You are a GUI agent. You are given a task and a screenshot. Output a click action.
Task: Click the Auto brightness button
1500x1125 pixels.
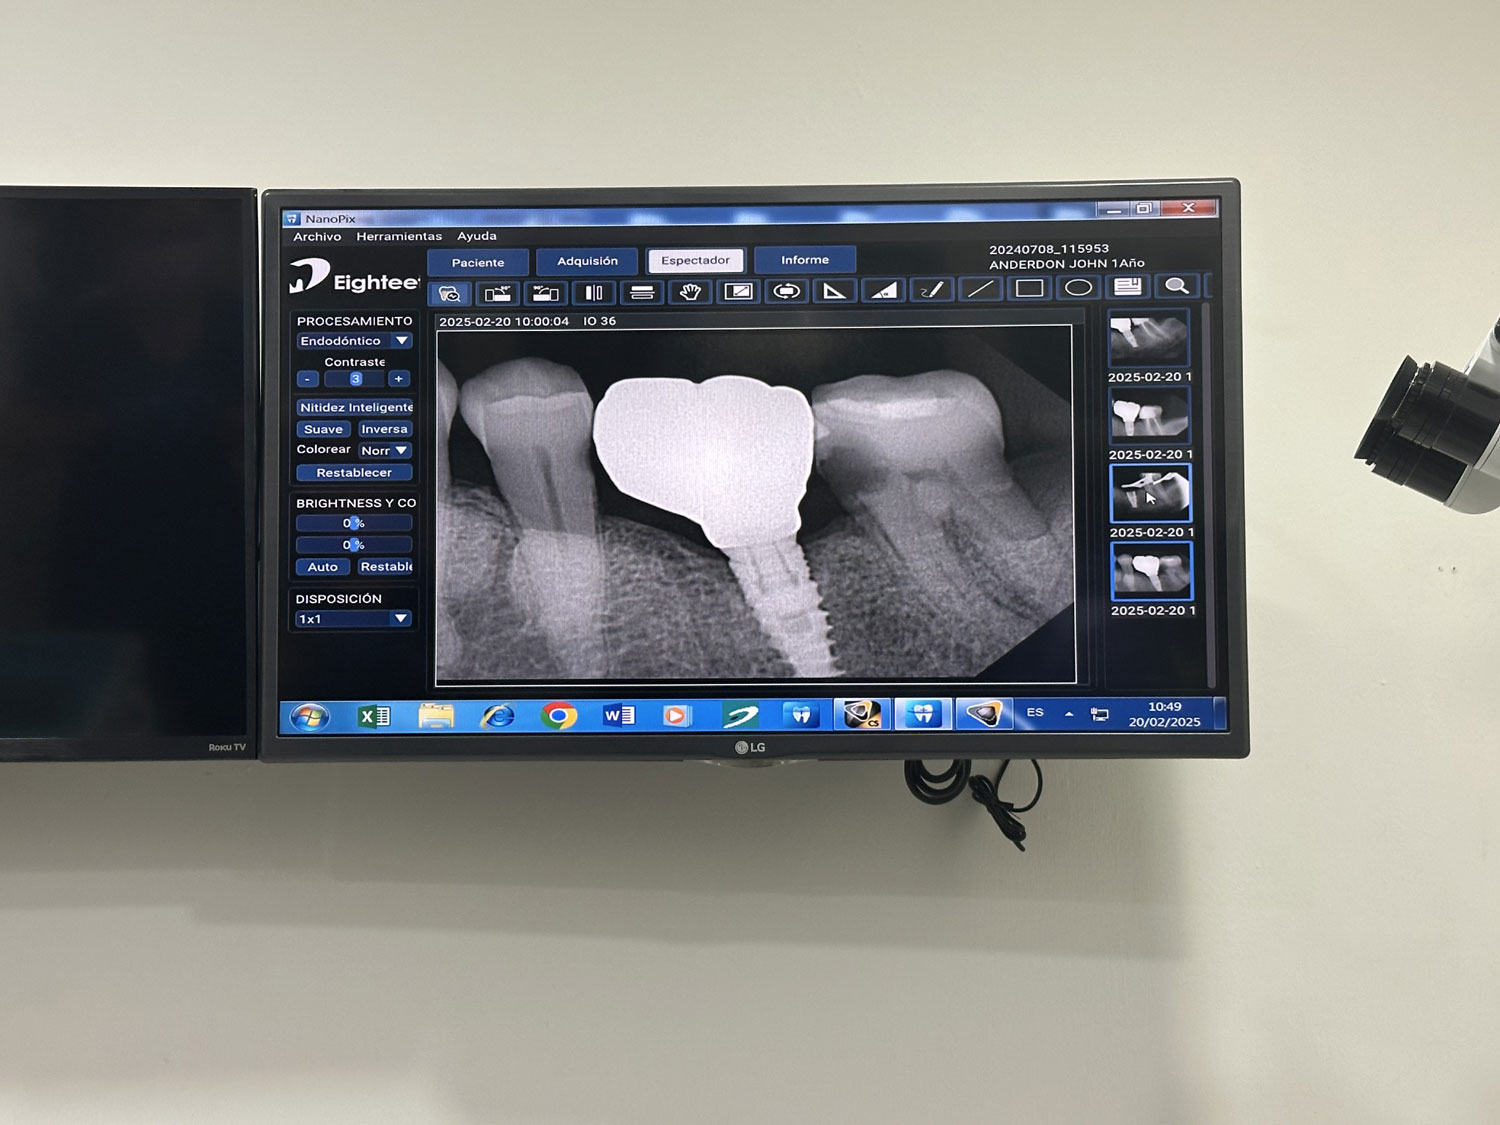pyautogui.click(x=322, y=567)
